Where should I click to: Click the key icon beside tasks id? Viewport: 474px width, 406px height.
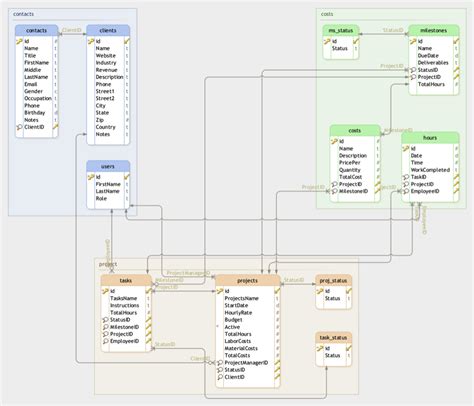pyautogui.click(x=105, y=291)
